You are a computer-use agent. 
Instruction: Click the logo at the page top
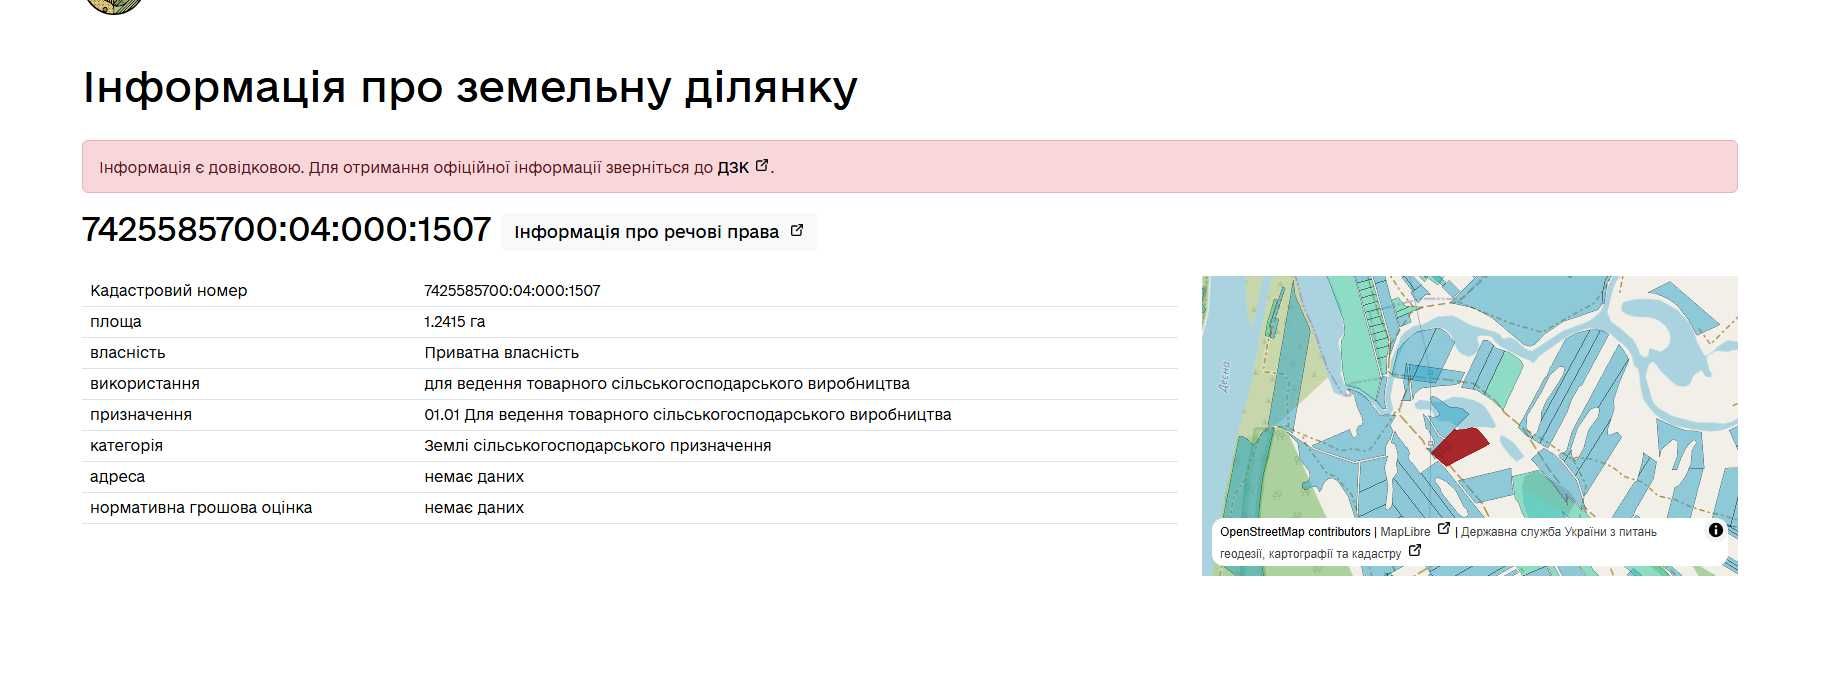click(114, 6)
